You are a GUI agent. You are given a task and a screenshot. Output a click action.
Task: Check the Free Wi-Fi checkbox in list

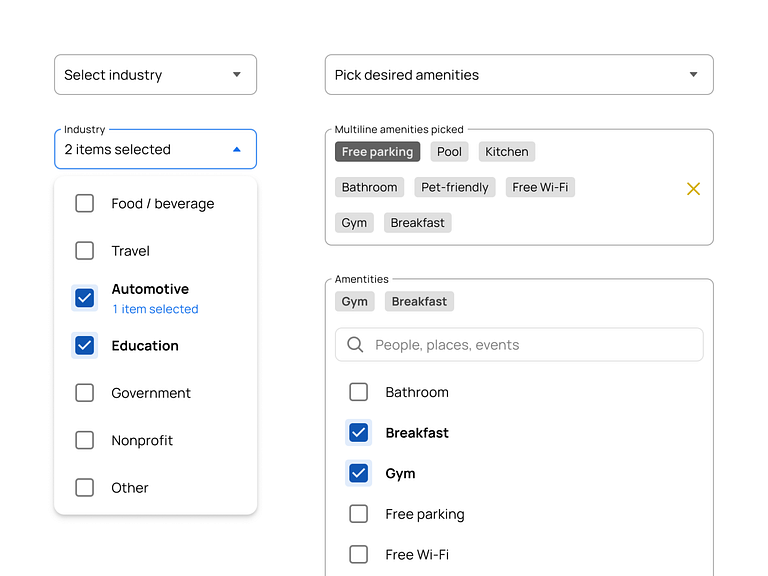coord(358,555)
